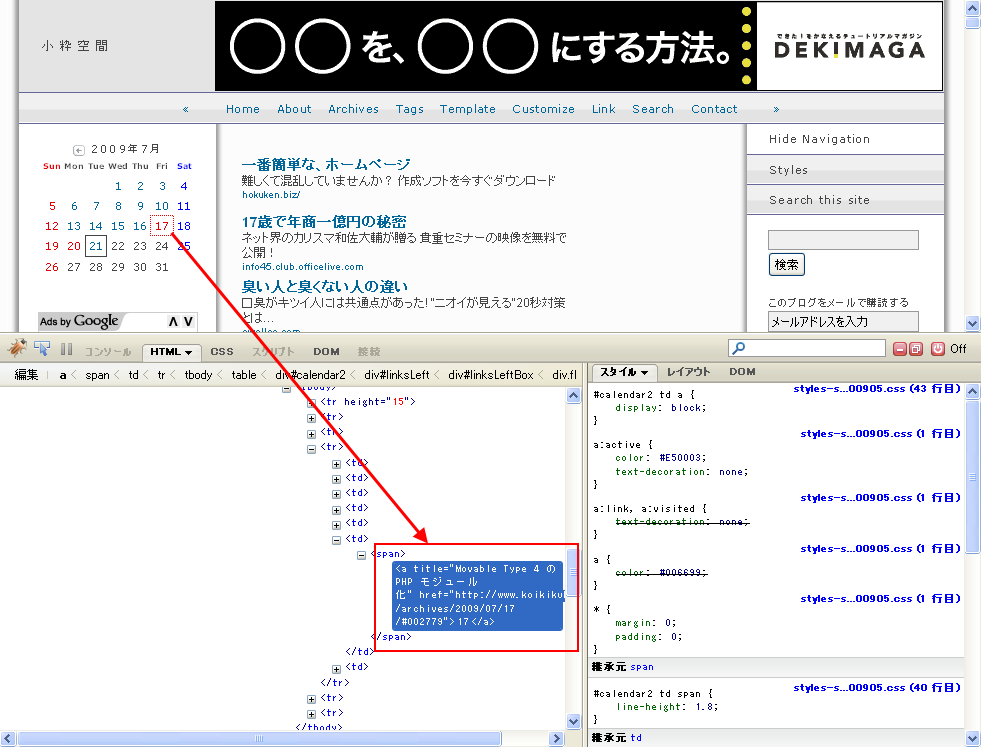Open the Home navigation link
The width and height of the screenshot is (981, 747).
point(243,109)
